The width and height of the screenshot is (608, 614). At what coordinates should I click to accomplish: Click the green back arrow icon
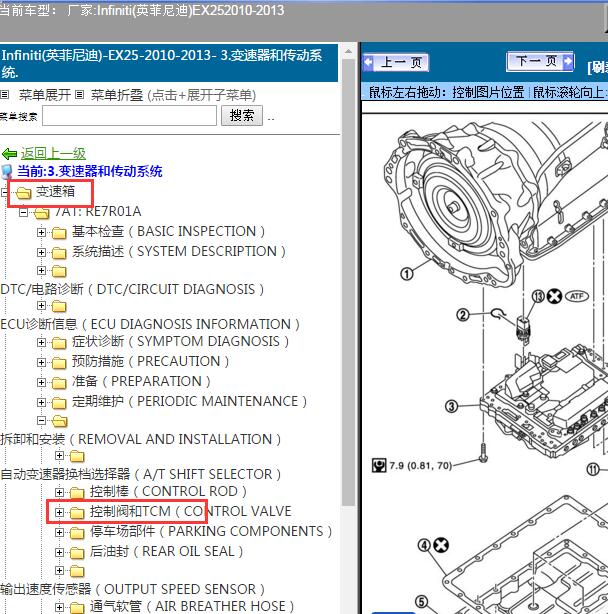click(9, 154)
